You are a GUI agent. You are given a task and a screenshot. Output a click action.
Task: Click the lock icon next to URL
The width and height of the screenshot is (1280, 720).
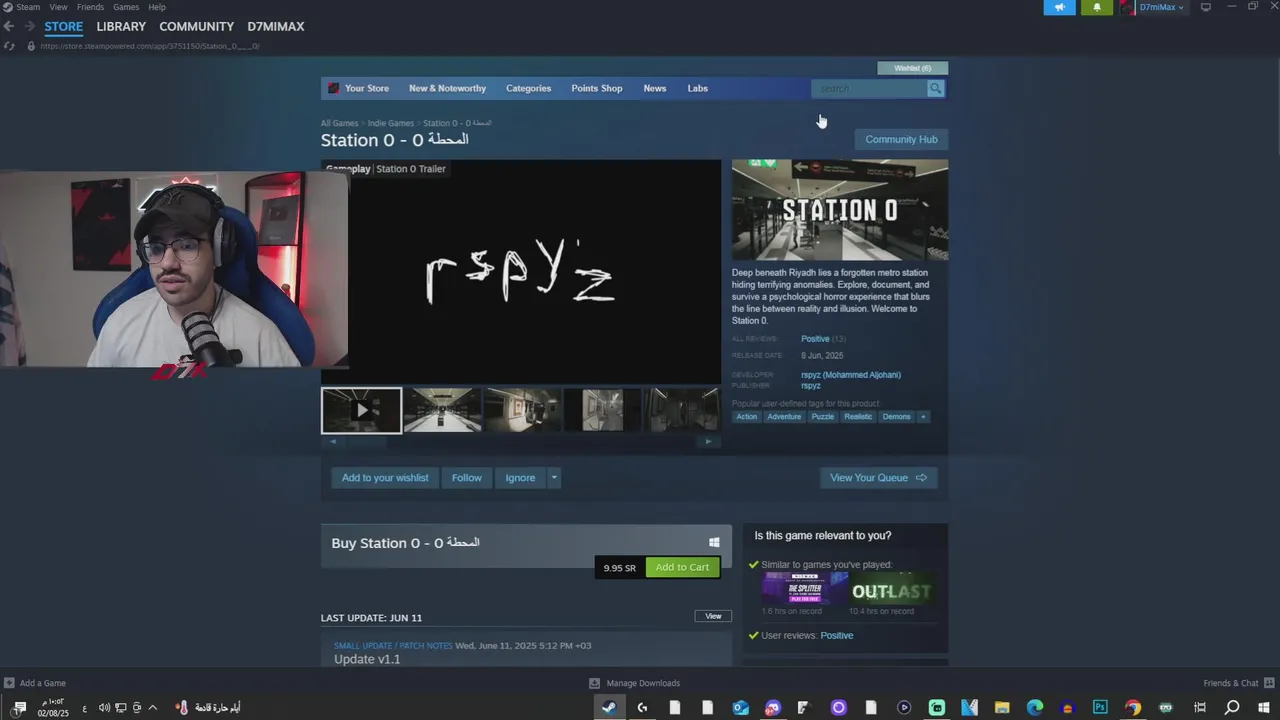(x=31, y=46)
